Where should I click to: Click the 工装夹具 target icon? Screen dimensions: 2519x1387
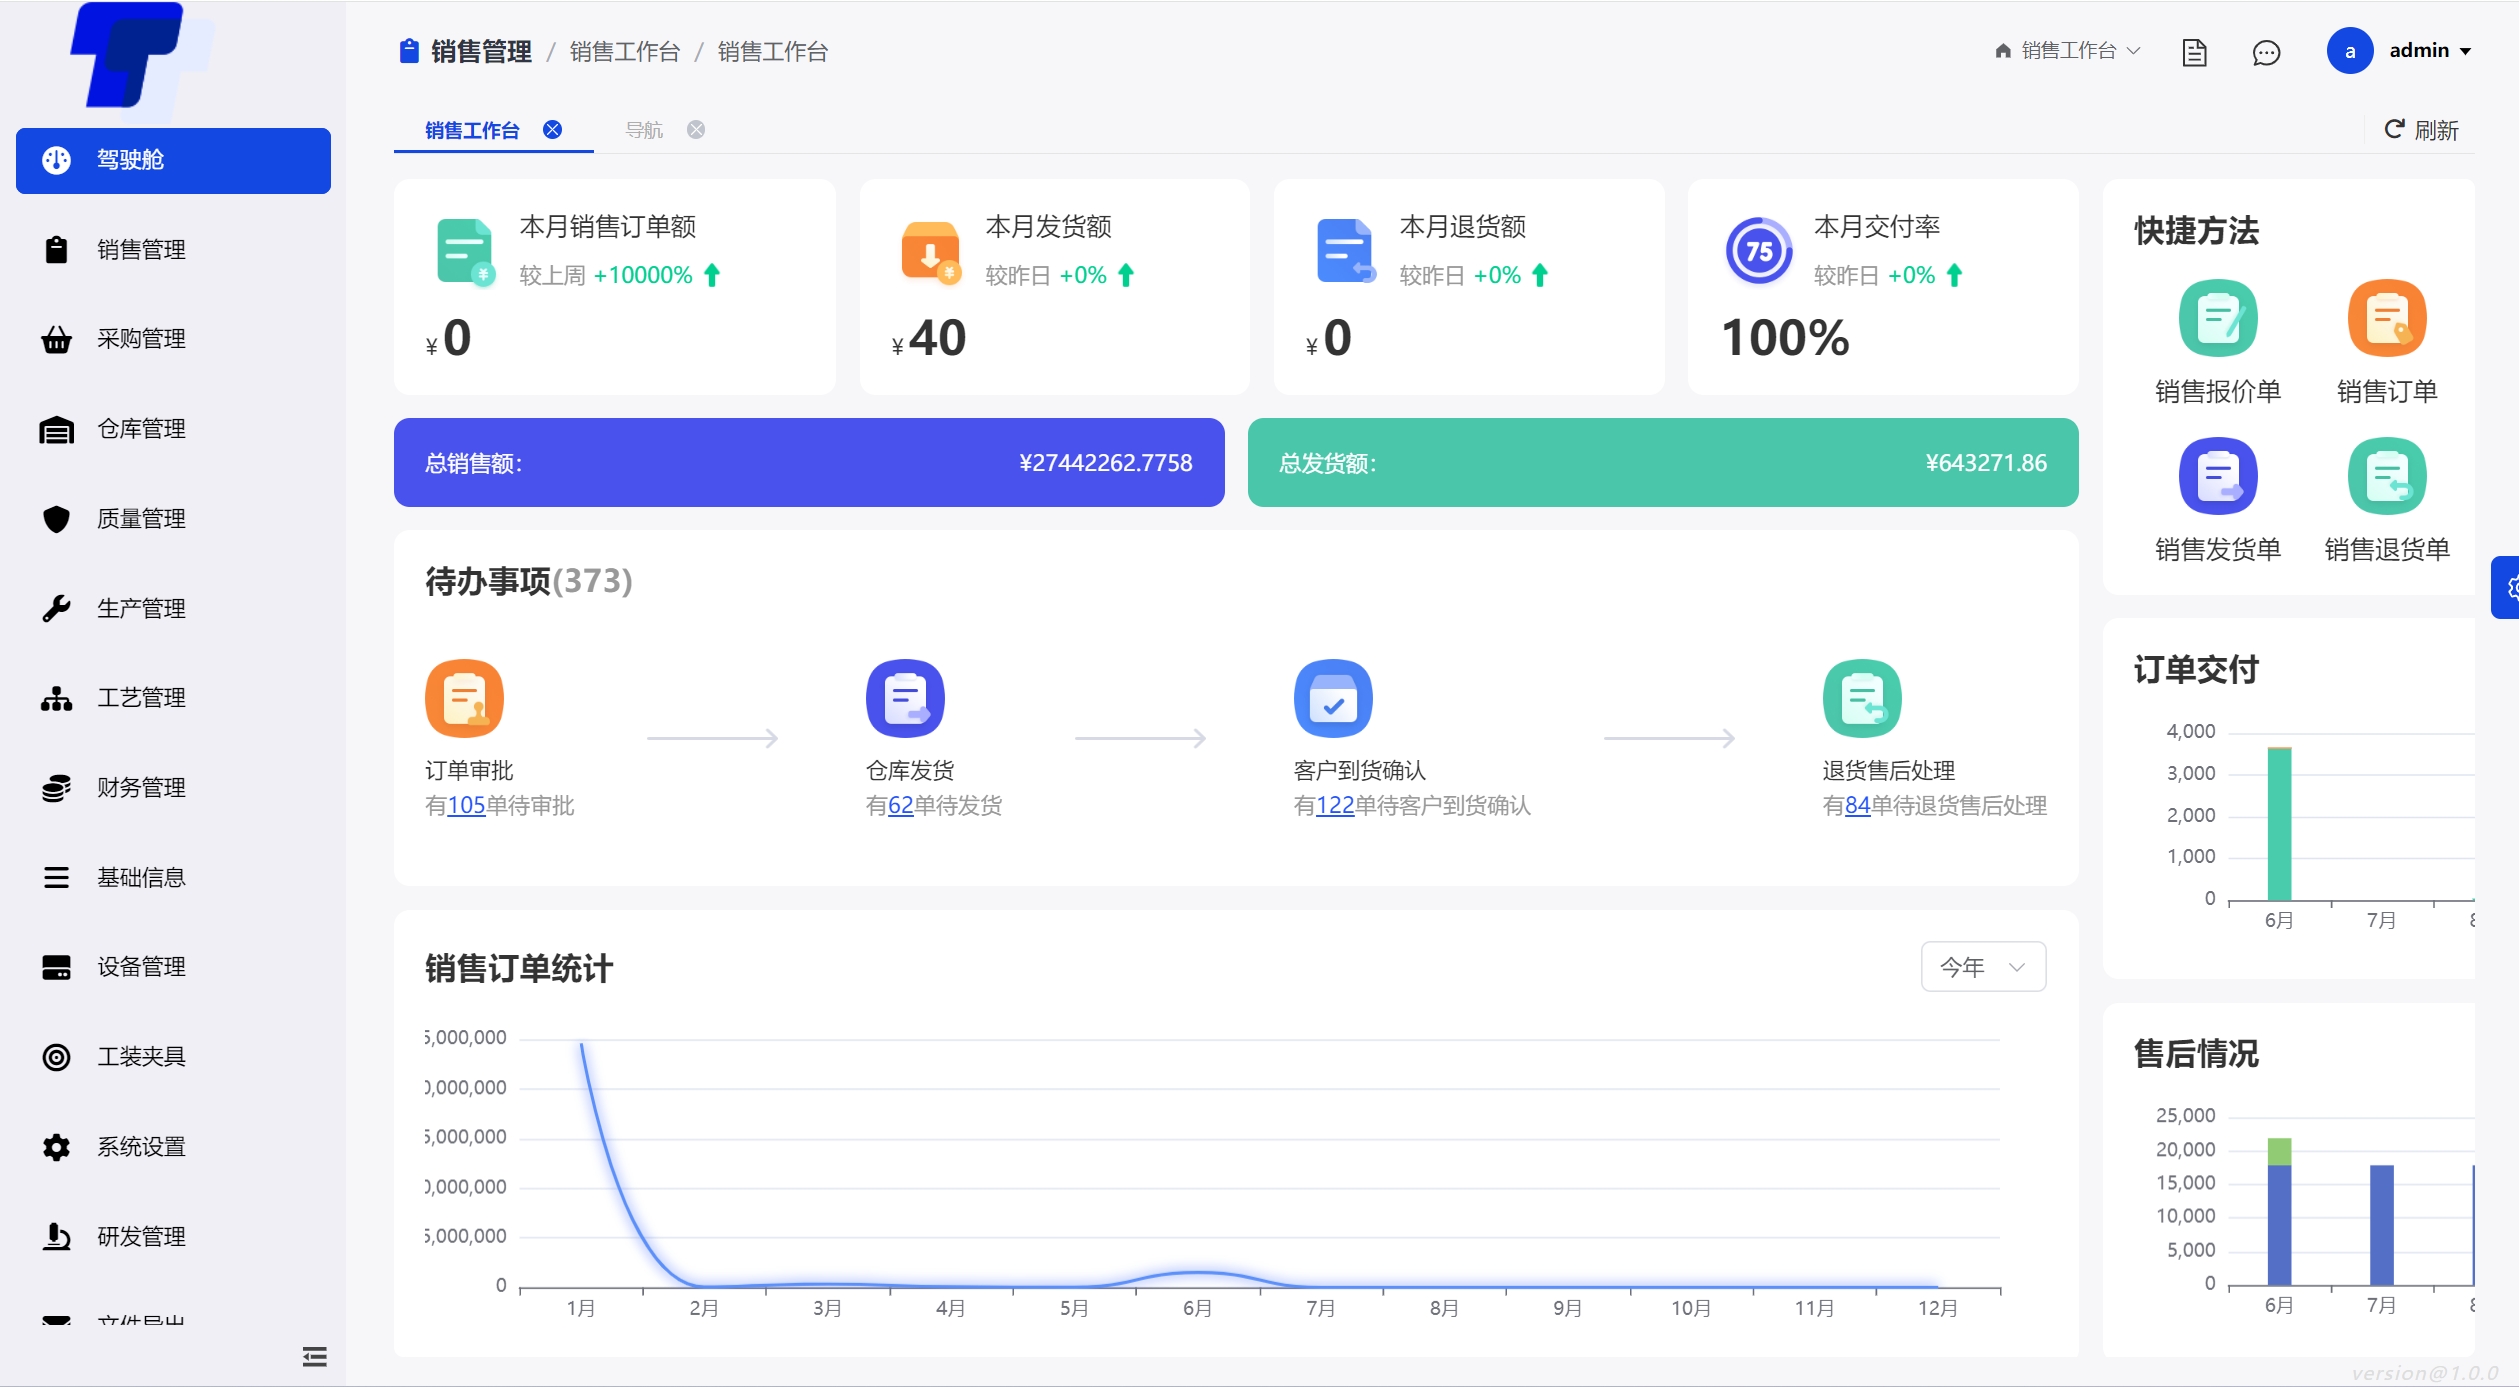pyautogui.click(x=57, y=1057)
